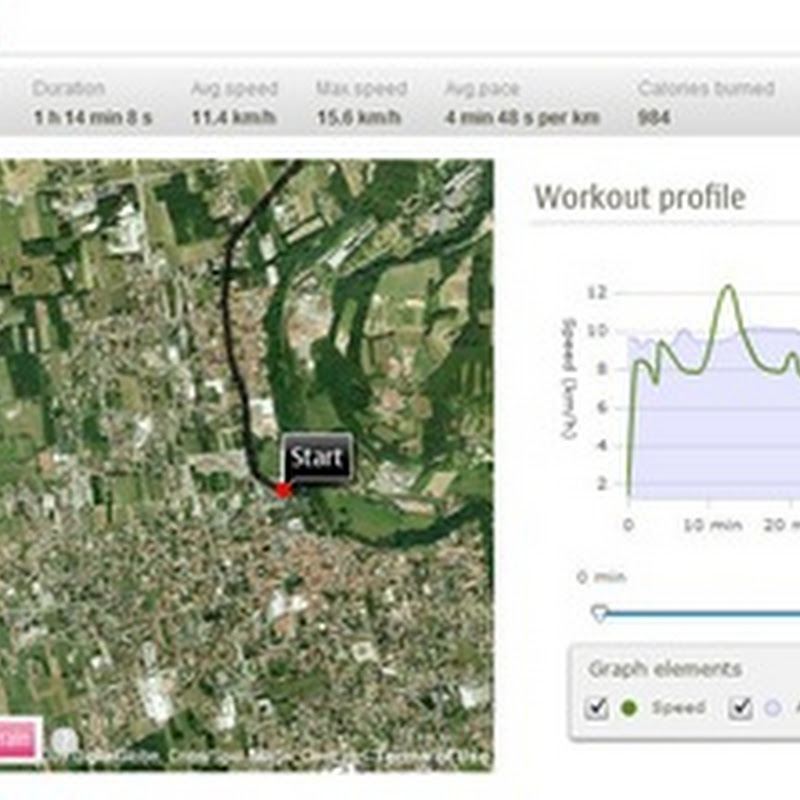Select the calories burned value 984
Image resolution: width=800 pixels, height=800 pixels.
coord(654,118)
